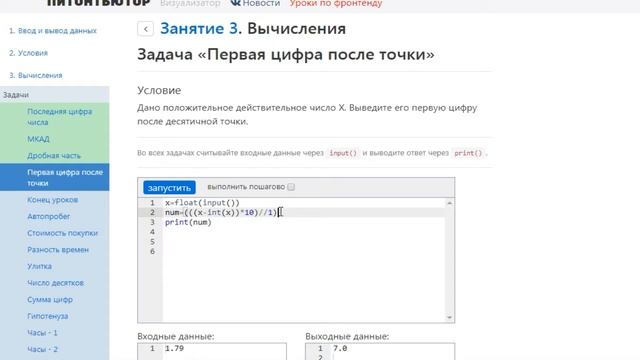Click line number 4 in editor gutter
Screen dimensions: 640x360
click(x=152, y=232)
